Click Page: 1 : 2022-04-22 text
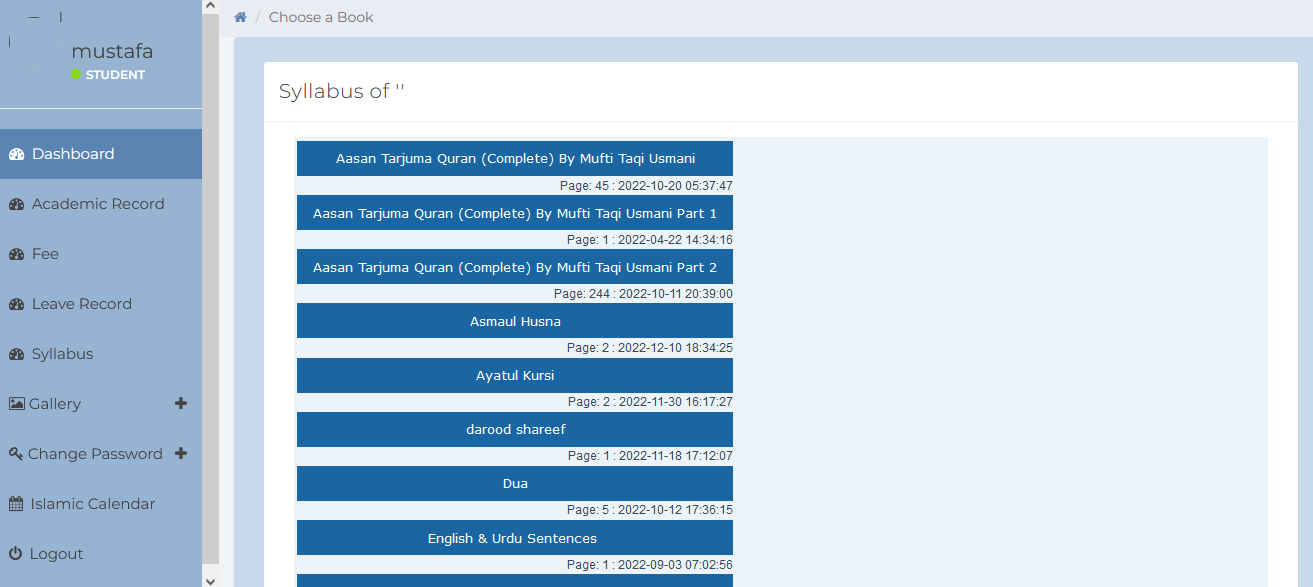The height and width of the screenshot is (587, 1313). coord(650,240)
